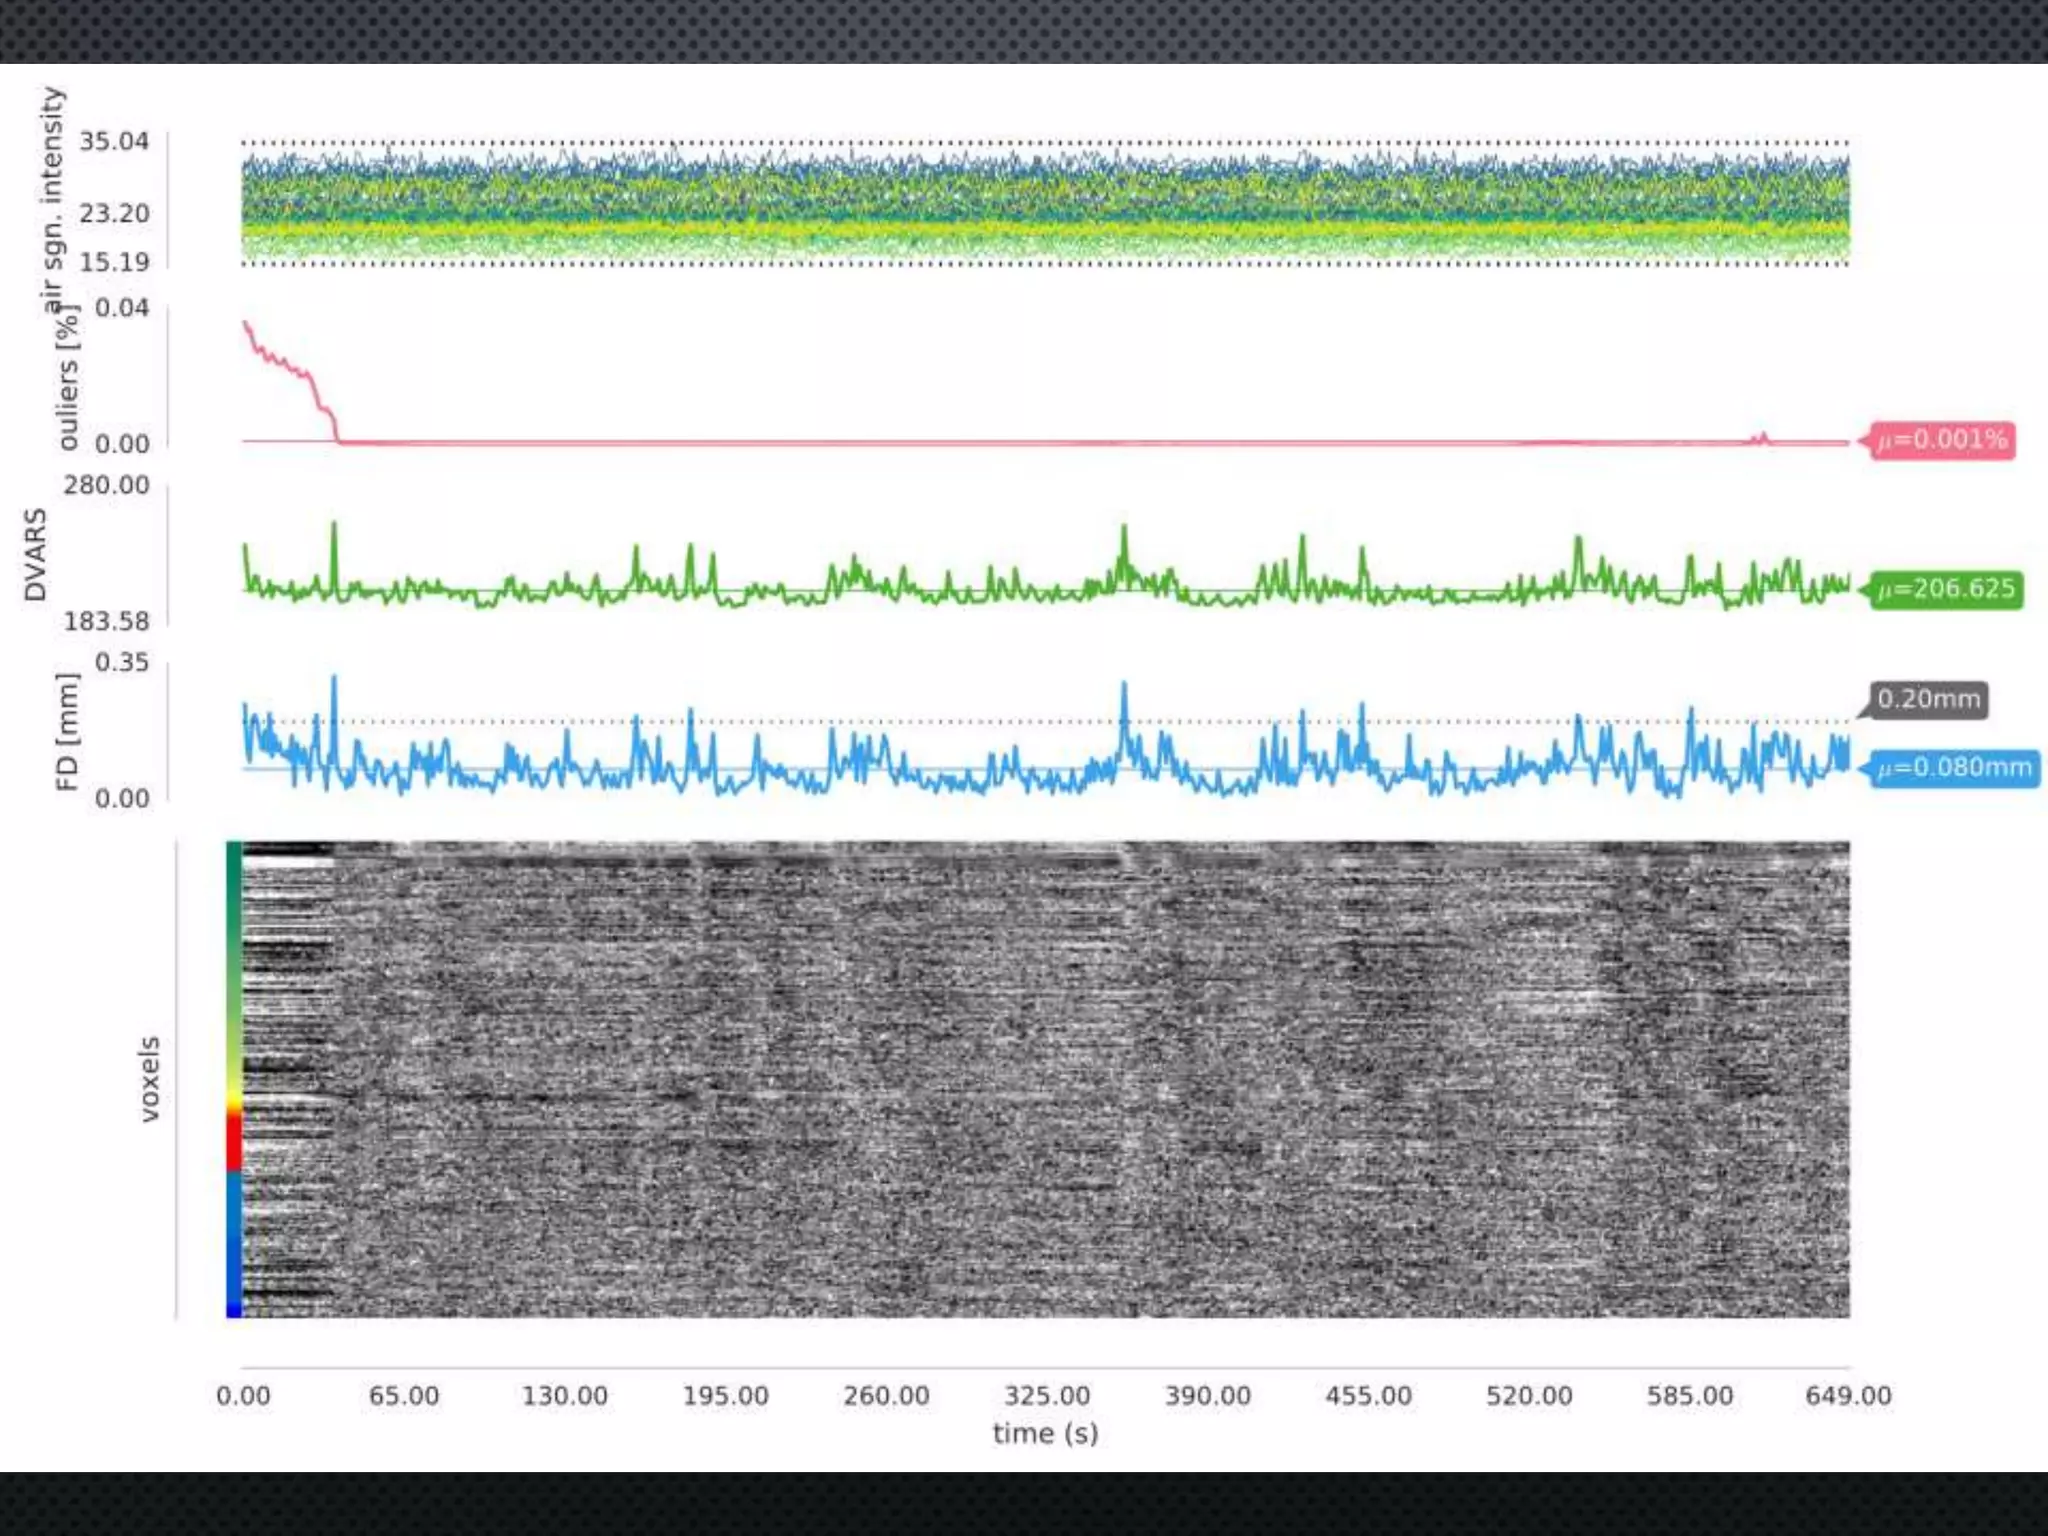Click the 0.00 time axis tick label
The height and width of the screenshot is (1536, 2048).
(243, 1396)
